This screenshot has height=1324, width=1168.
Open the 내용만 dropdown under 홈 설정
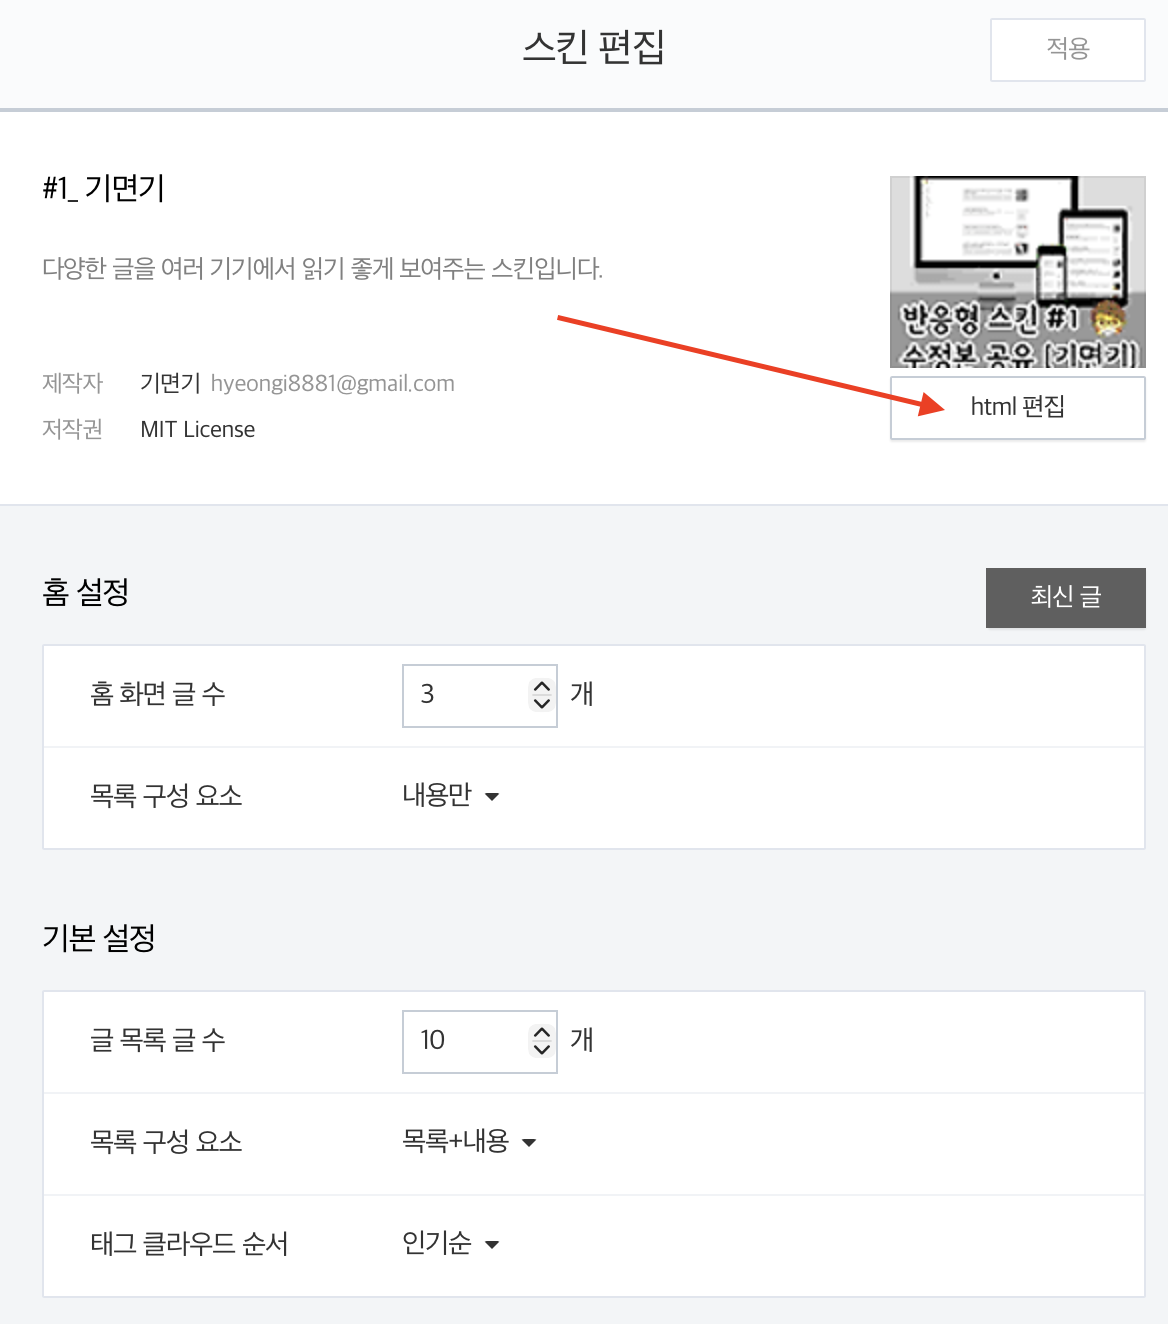[449, 796]
